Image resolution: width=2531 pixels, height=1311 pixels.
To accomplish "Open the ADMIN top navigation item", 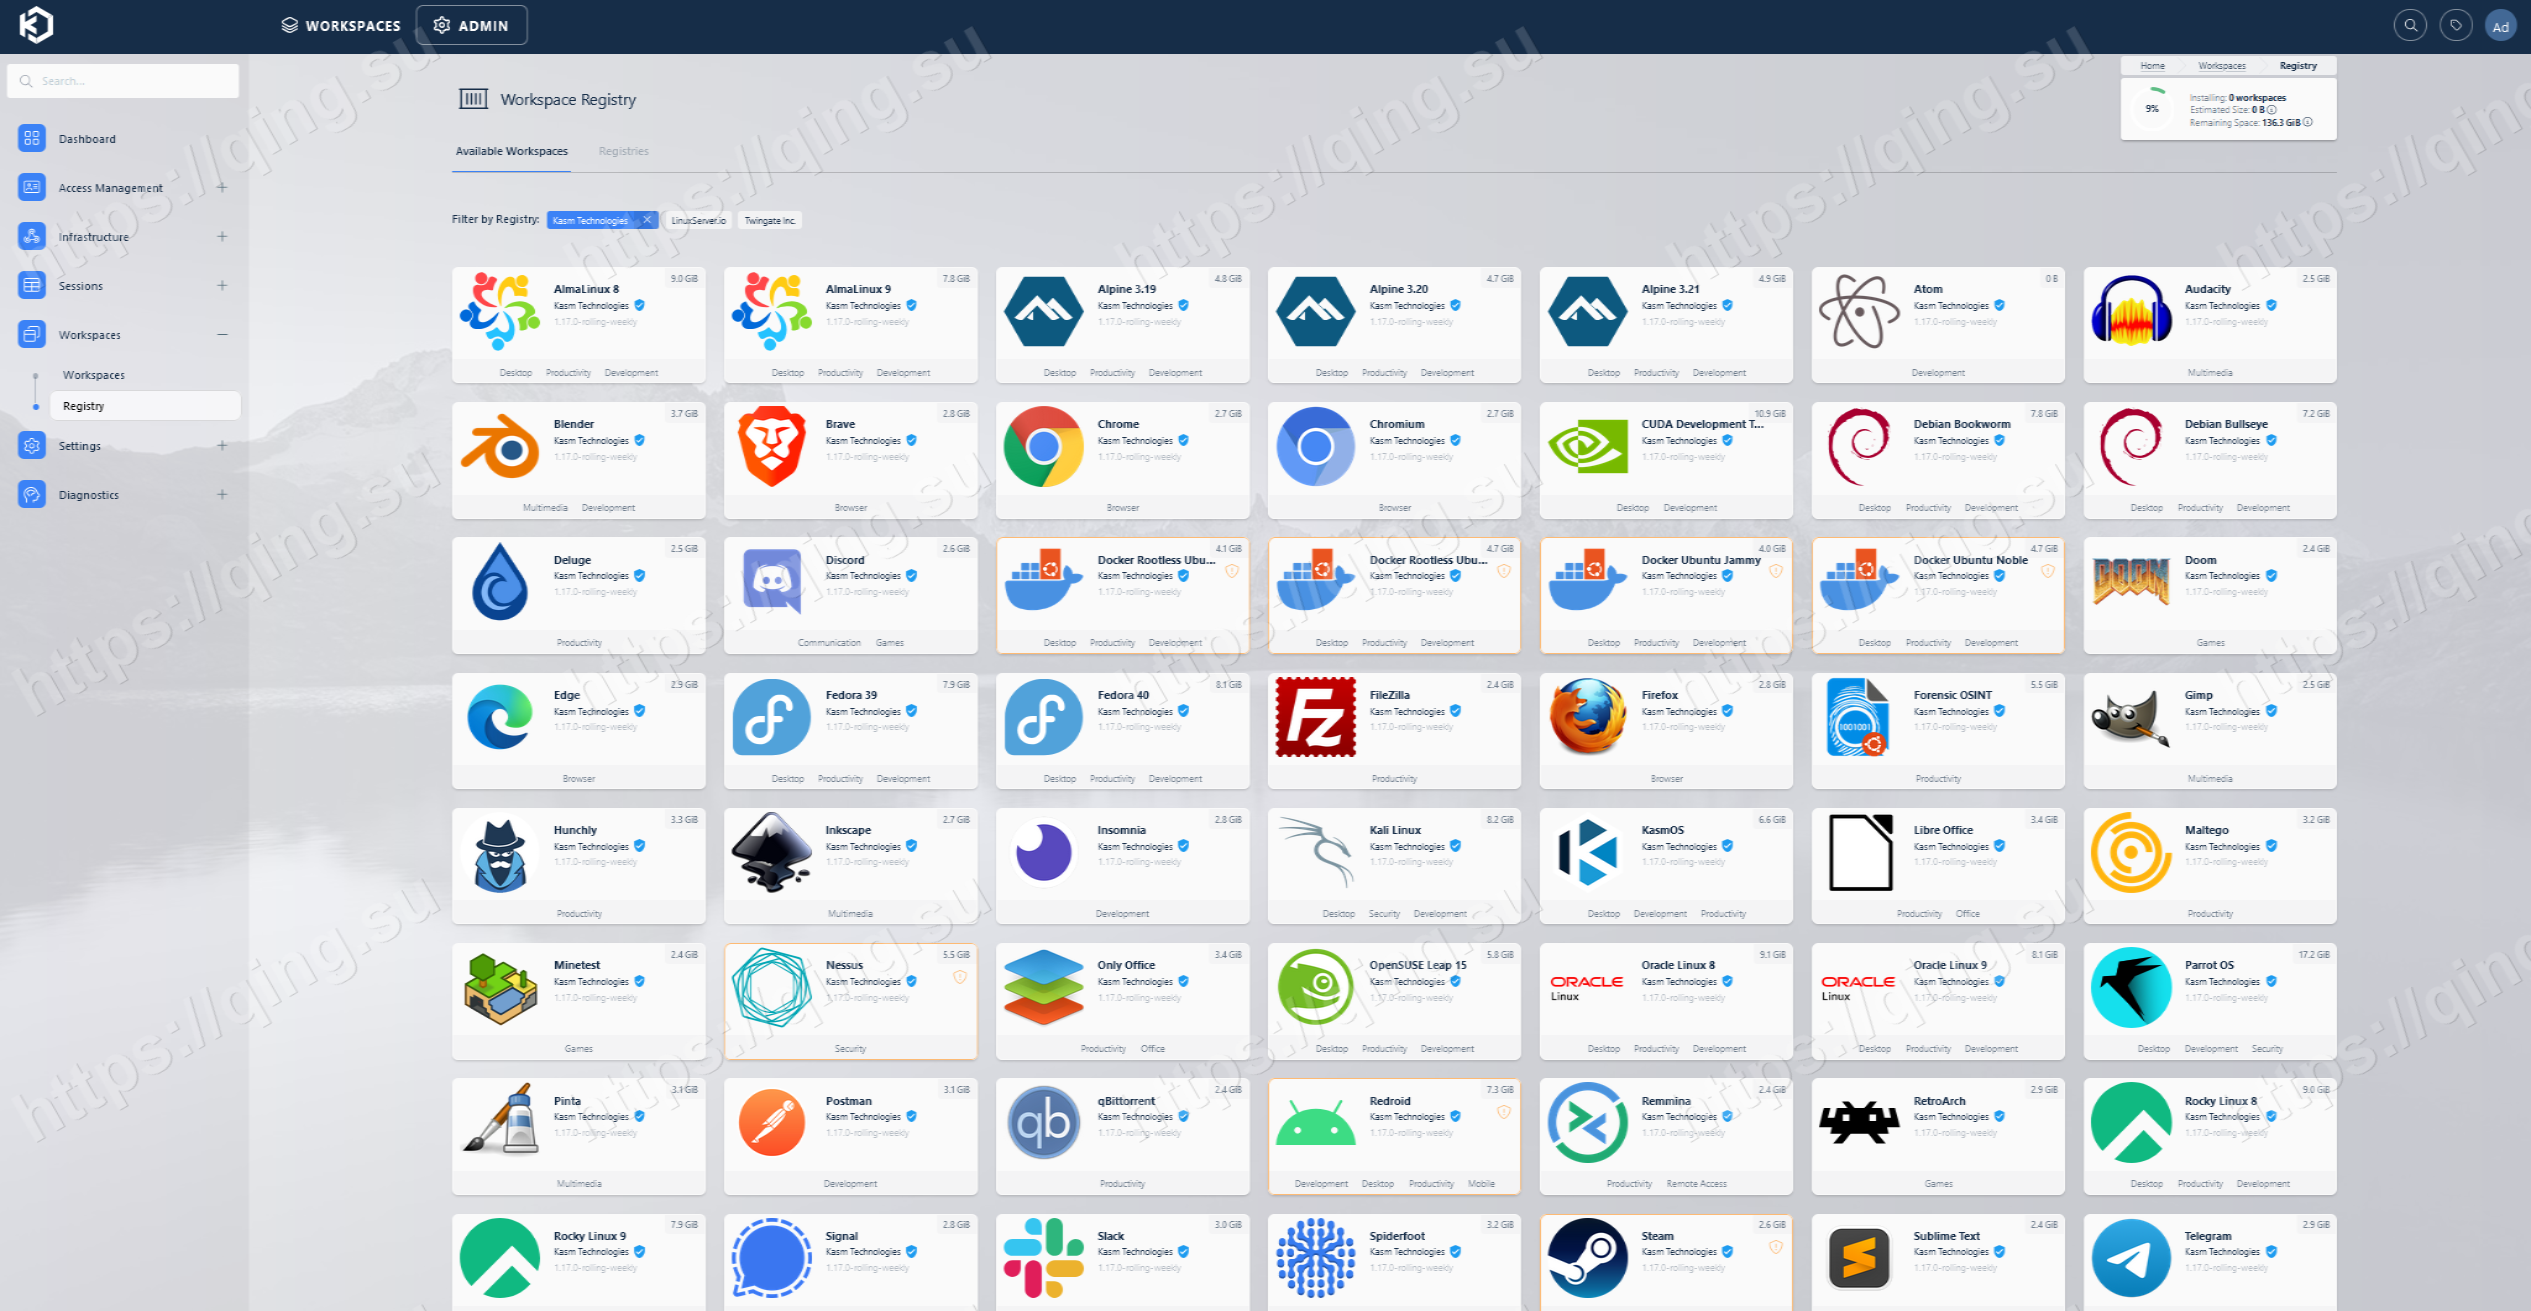I will [471, 26].
